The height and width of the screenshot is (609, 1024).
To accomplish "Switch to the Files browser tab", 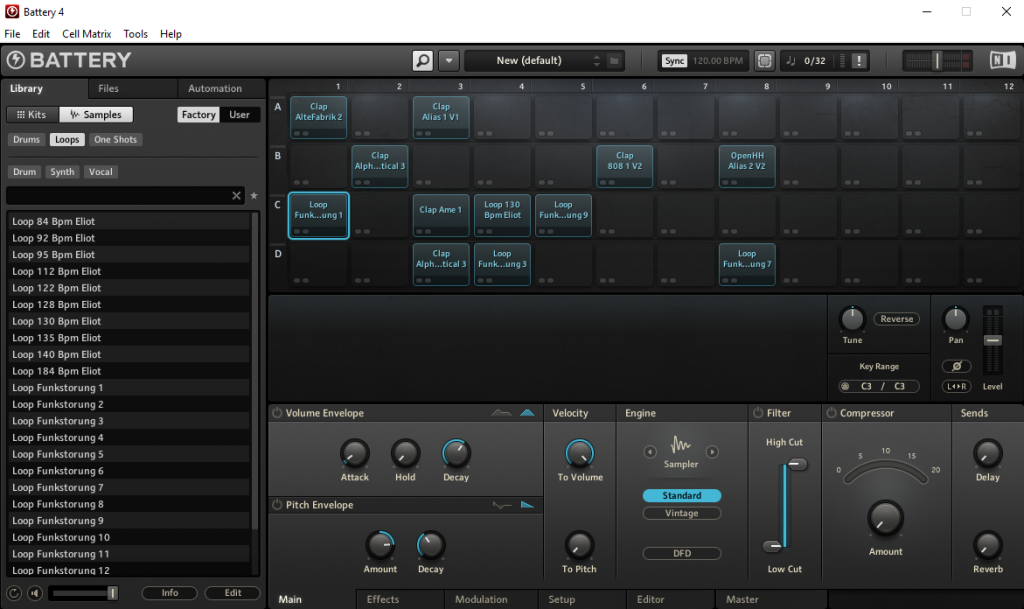I will [x=108, y=89].
